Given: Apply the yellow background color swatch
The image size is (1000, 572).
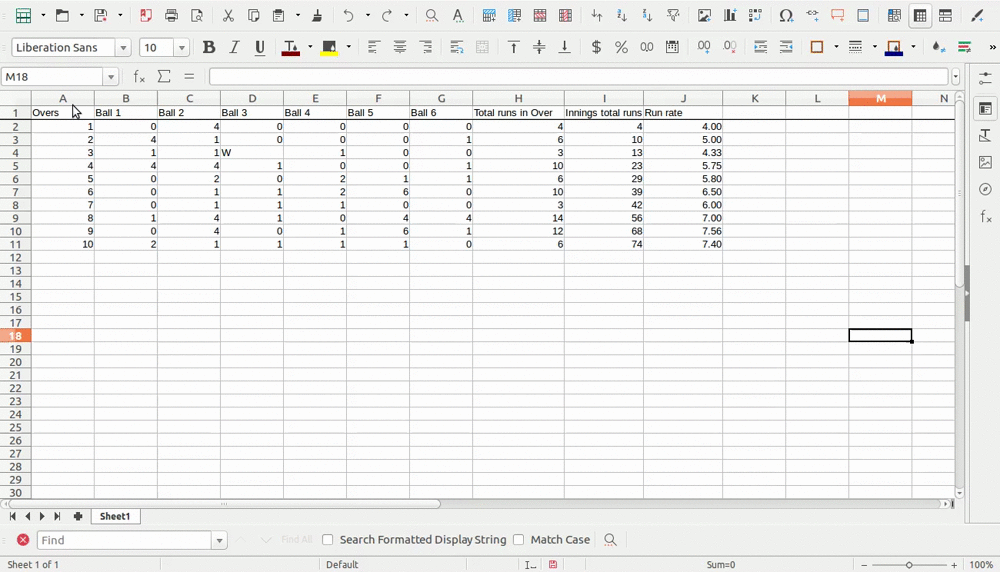Looking at the screenshot, I should 329,47.
